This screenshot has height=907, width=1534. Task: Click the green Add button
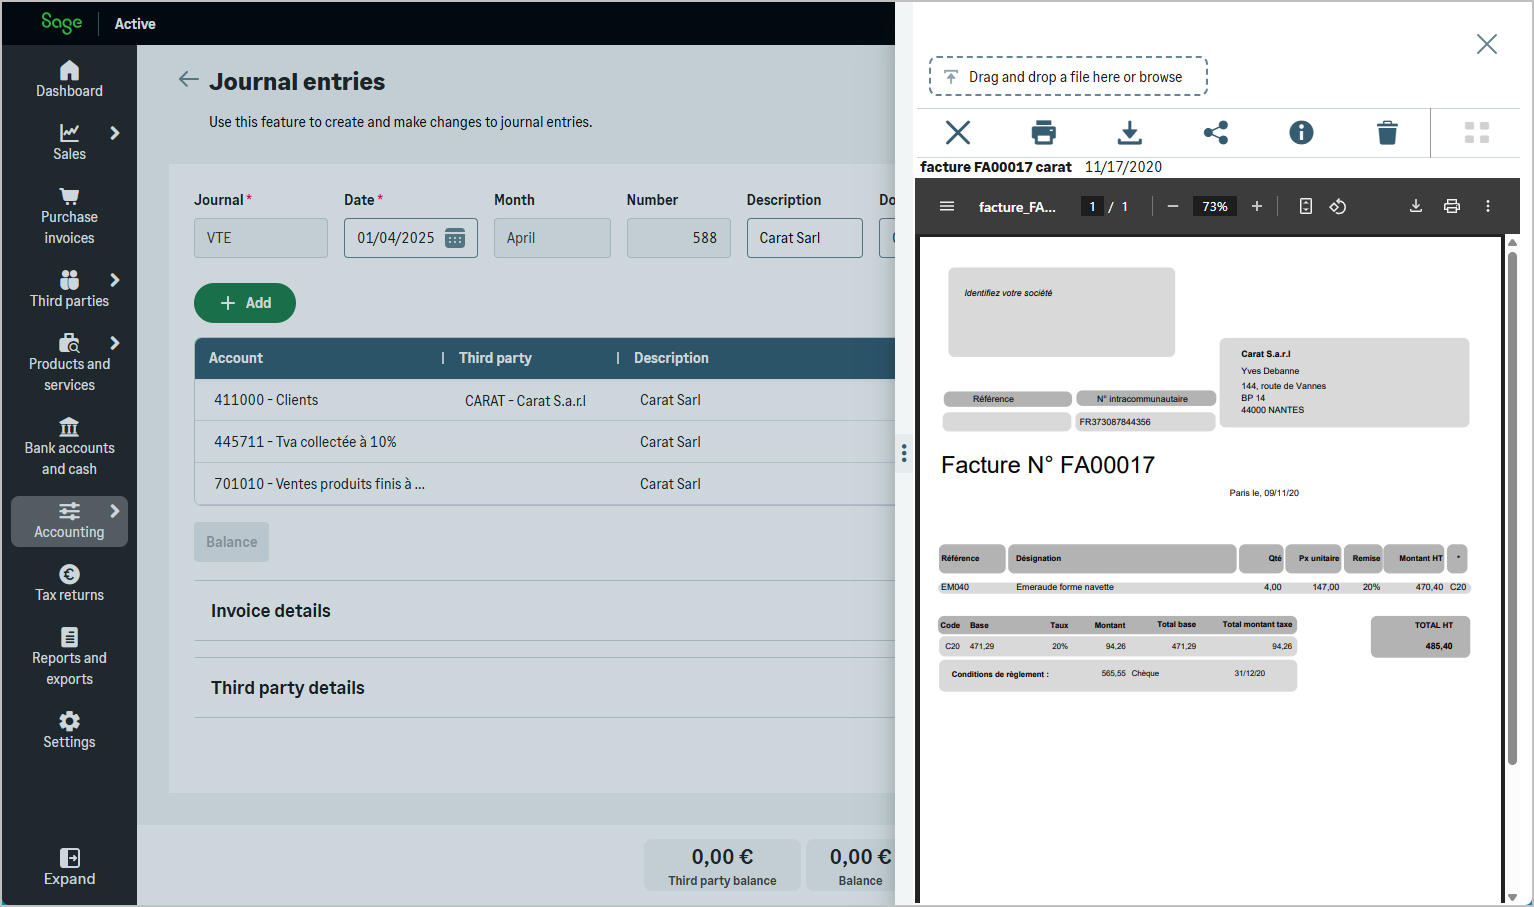tap(245, 303)
